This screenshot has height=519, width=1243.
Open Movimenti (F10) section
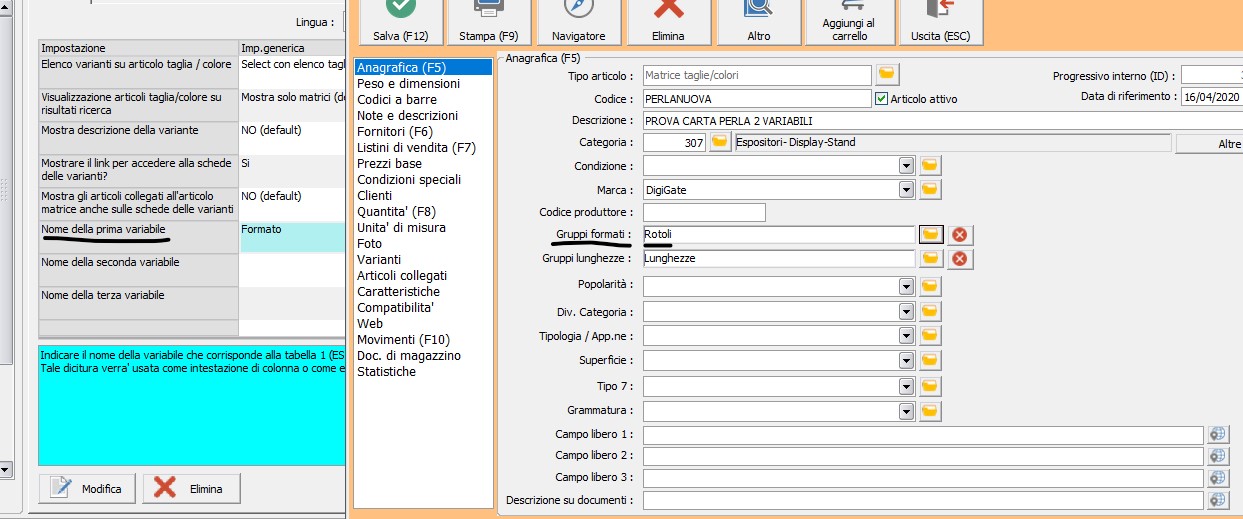(403, 340)
